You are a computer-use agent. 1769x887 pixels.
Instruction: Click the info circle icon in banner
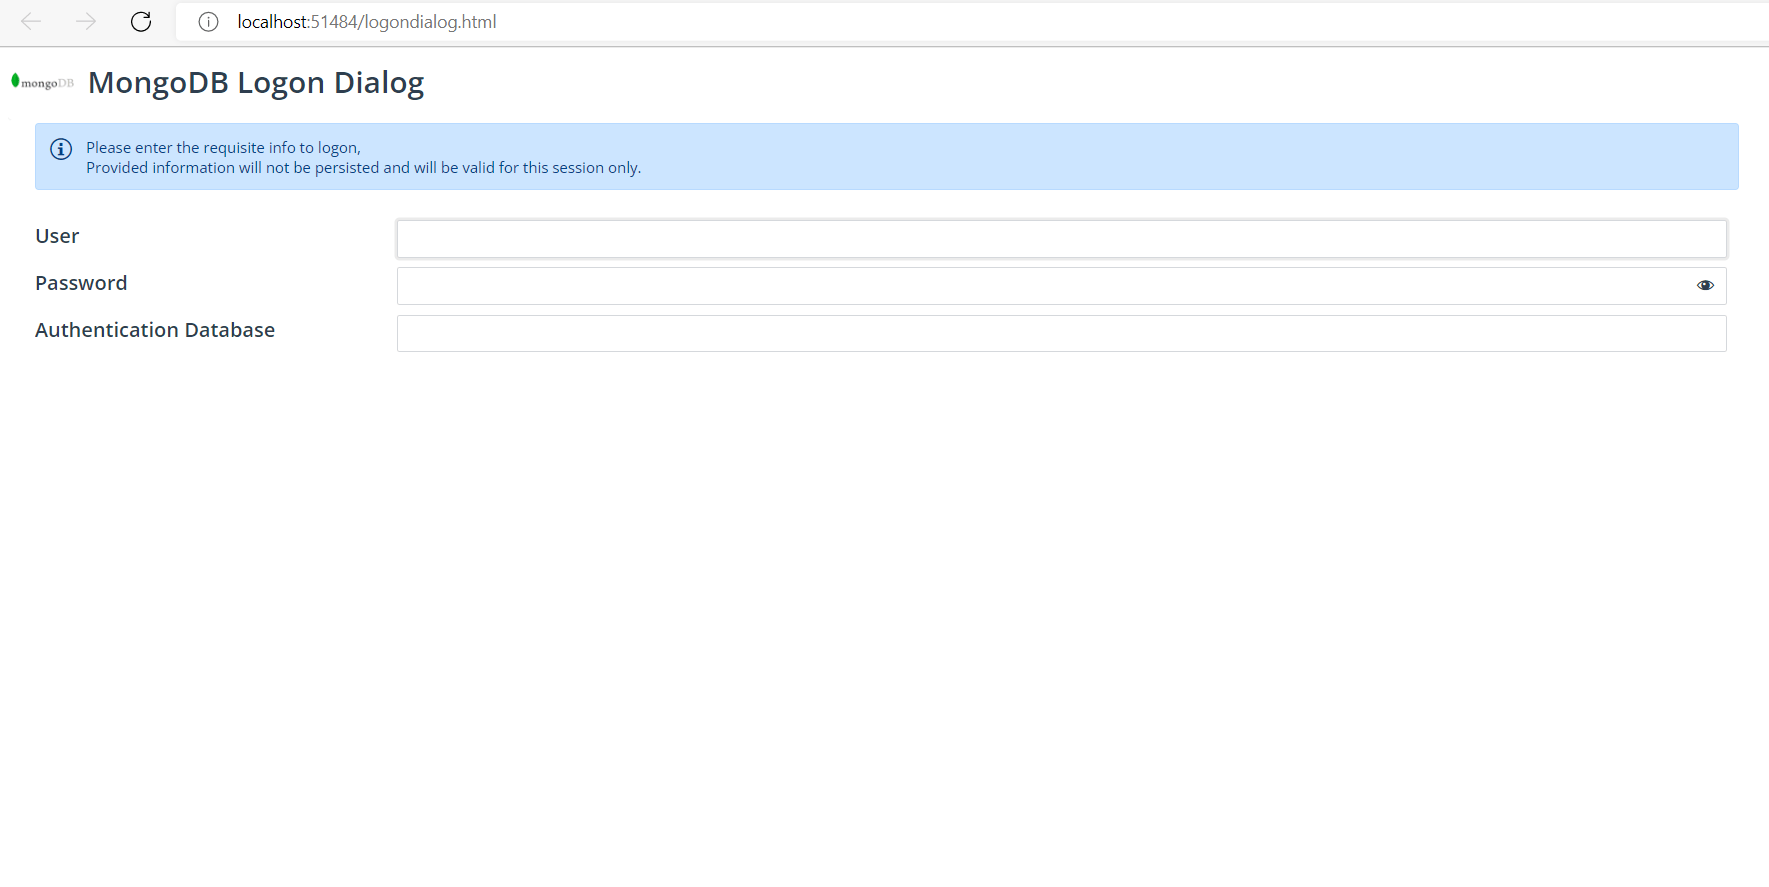pyautogui.click(x=61, y=149)
